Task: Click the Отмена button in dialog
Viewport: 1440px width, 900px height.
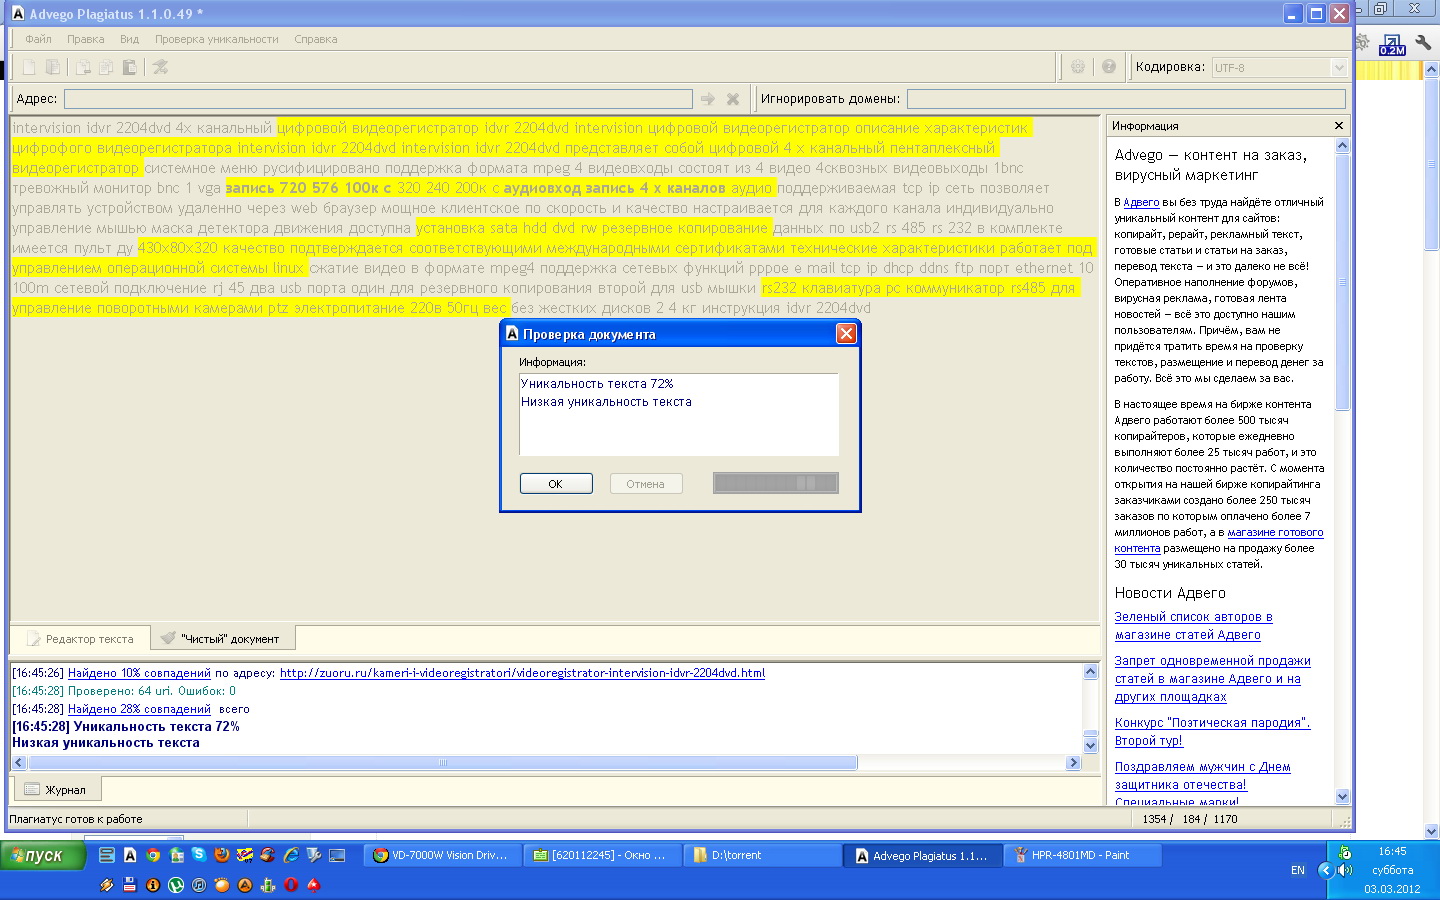Action: pyautogui.click(x=645, y=484)
